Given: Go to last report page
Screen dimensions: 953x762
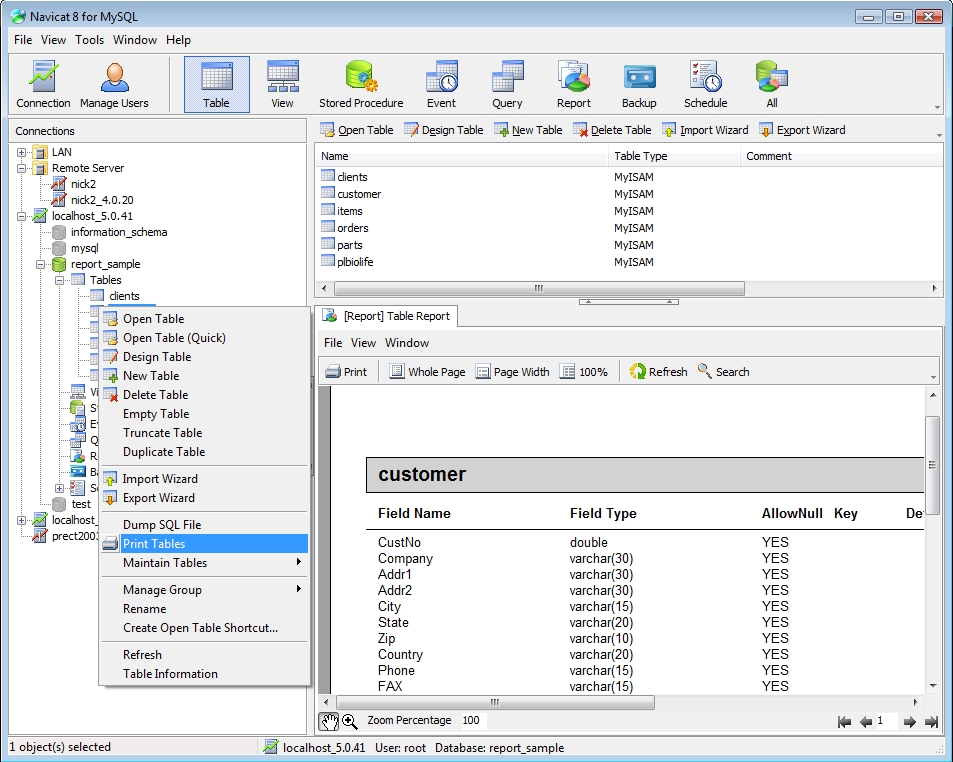Looking at the screenshot, I should coord(931,722).
